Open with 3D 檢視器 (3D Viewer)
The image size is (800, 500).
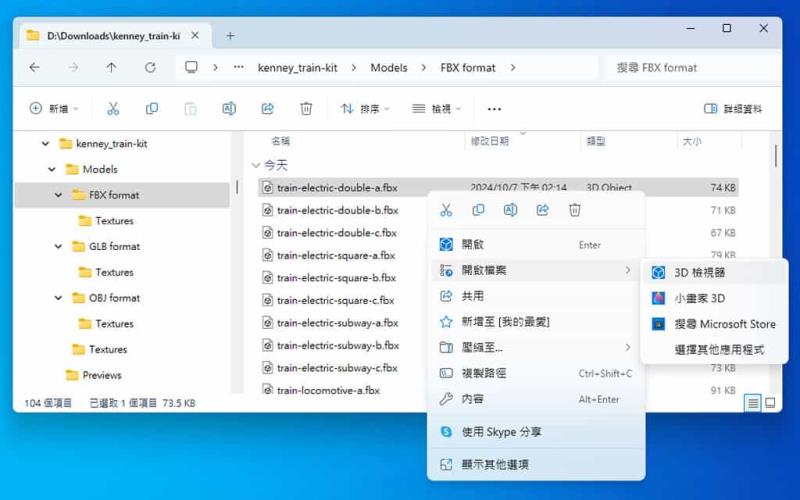point(714,272)
